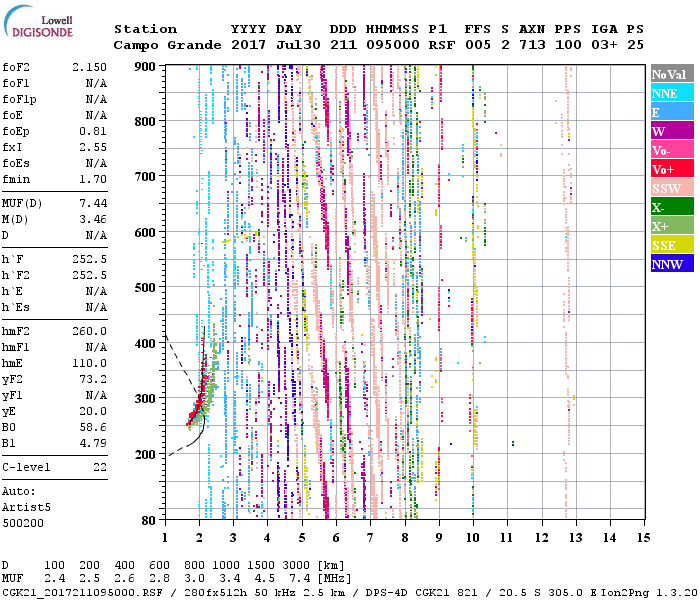Click the yellow SSE legend box

668,246
